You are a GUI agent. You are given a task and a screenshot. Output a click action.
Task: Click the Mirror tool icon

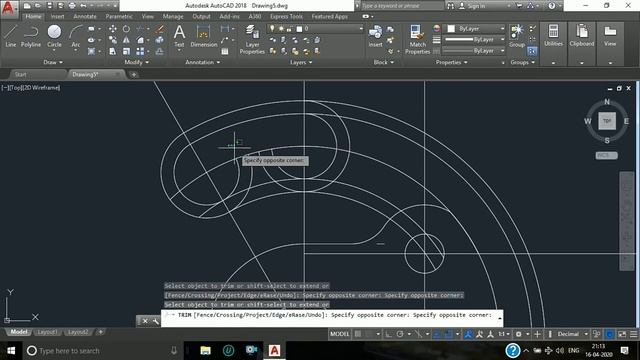[x=127, y=40]
